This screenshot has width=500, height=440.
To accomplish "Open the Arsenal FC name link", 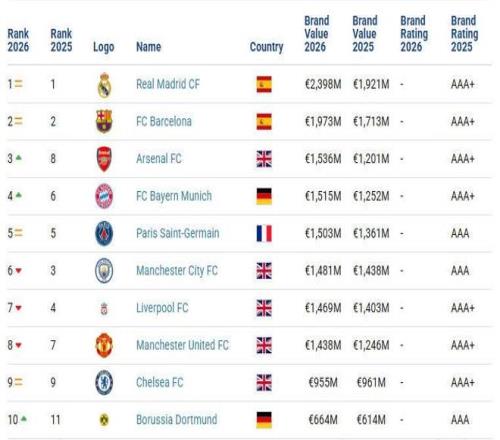I will pyautogui.click(x=159, y=159).
